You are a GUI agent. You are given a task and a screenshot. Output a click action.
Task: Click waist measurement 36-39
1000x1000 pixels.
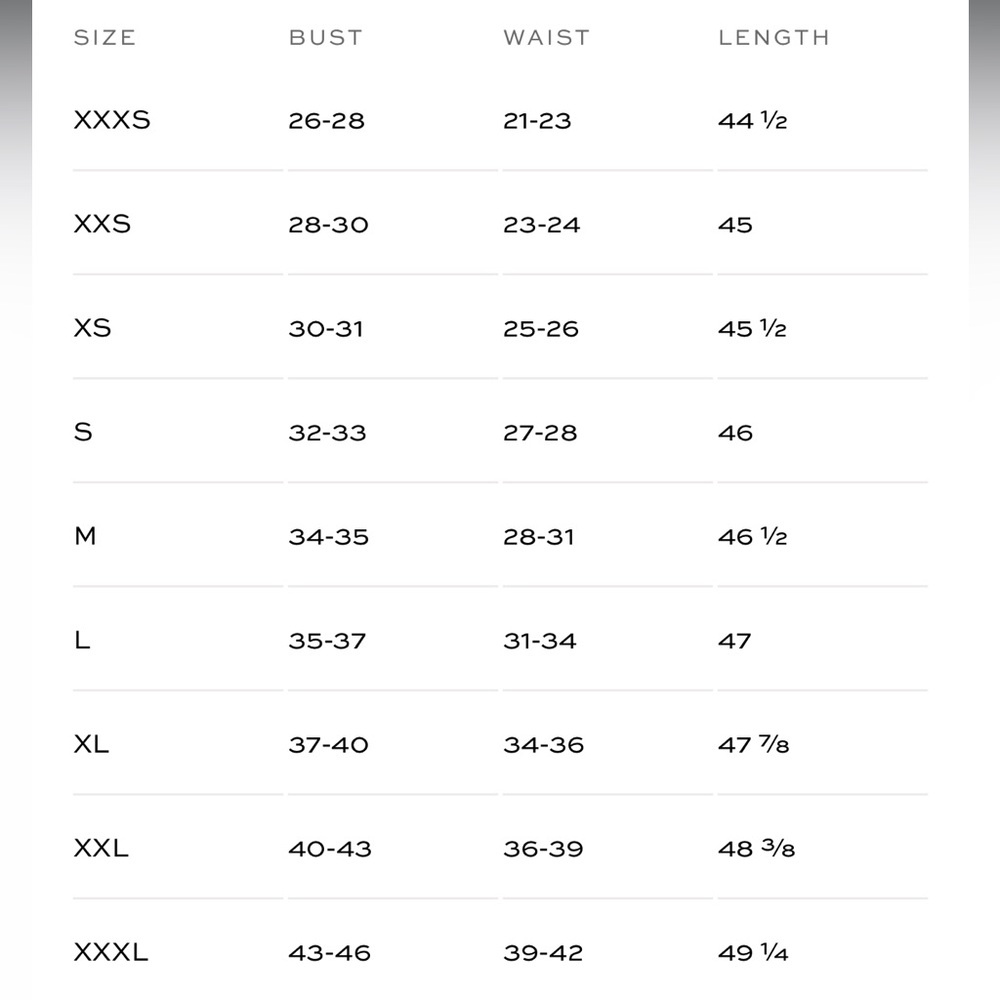pyautogui.click(x=543, y=848)
